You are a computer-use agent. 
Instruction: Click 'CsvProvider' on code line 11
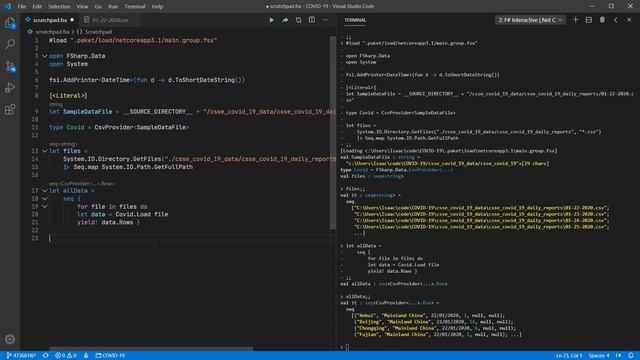113,127
